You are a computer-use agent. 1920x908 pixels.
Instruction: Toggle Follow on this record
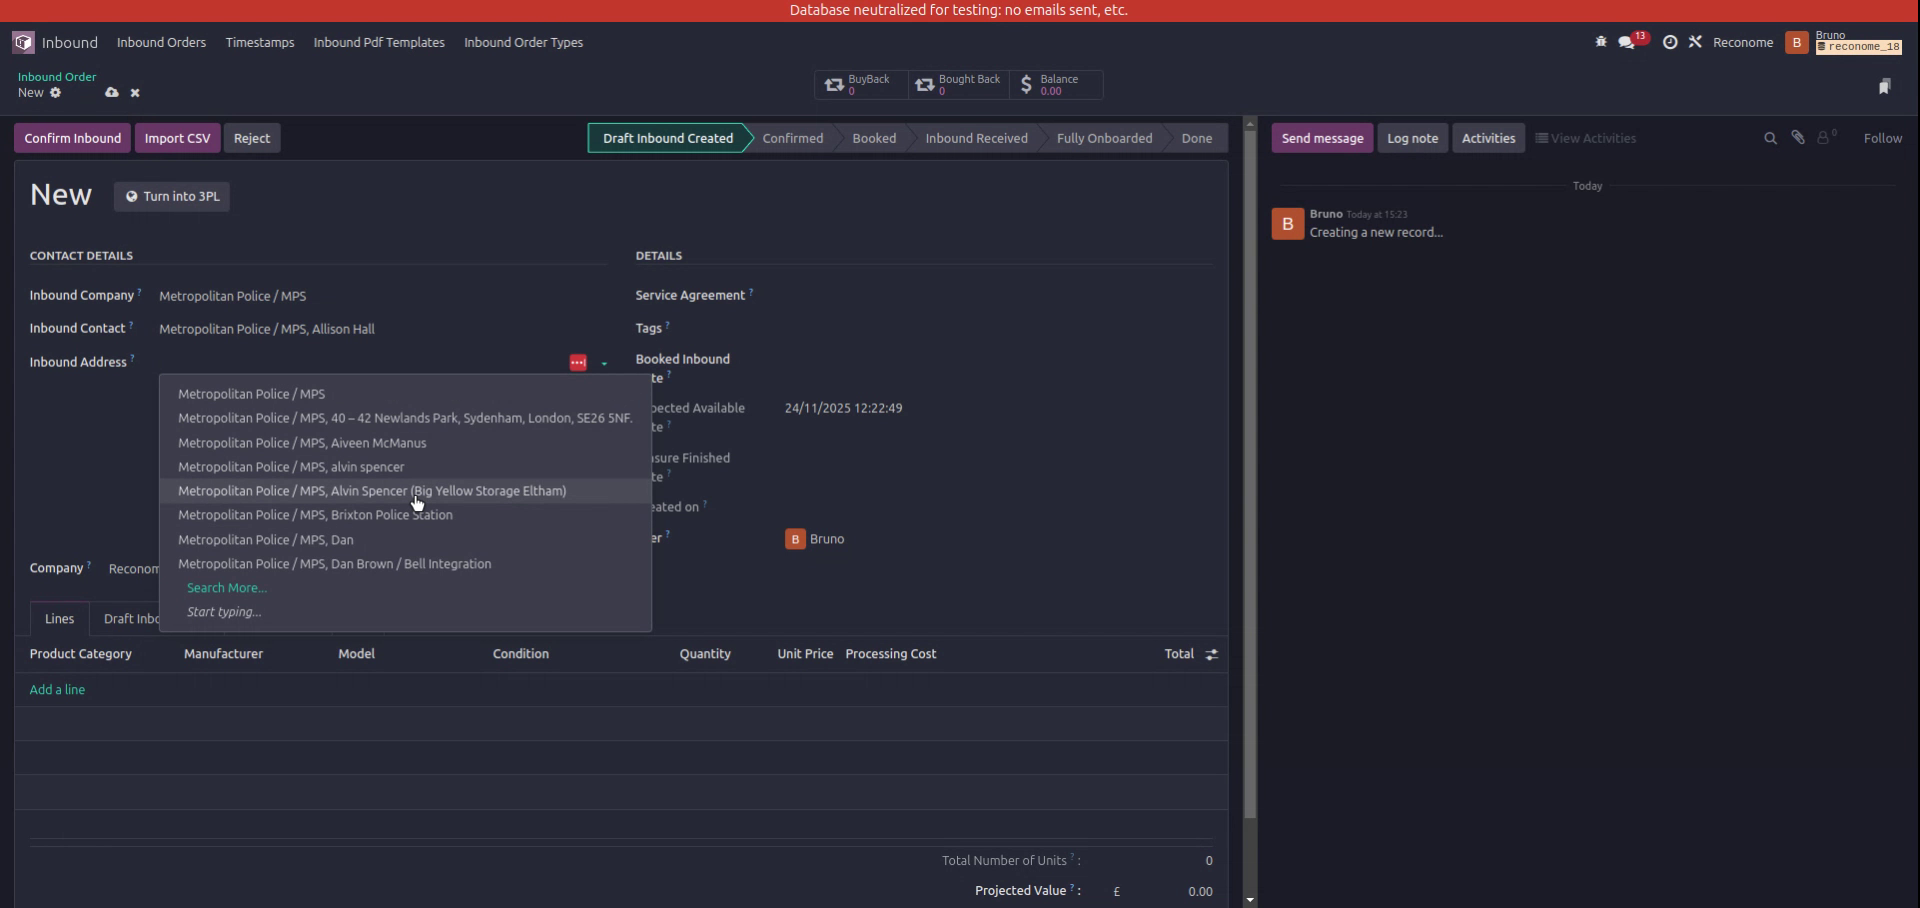click(1884, 137)
